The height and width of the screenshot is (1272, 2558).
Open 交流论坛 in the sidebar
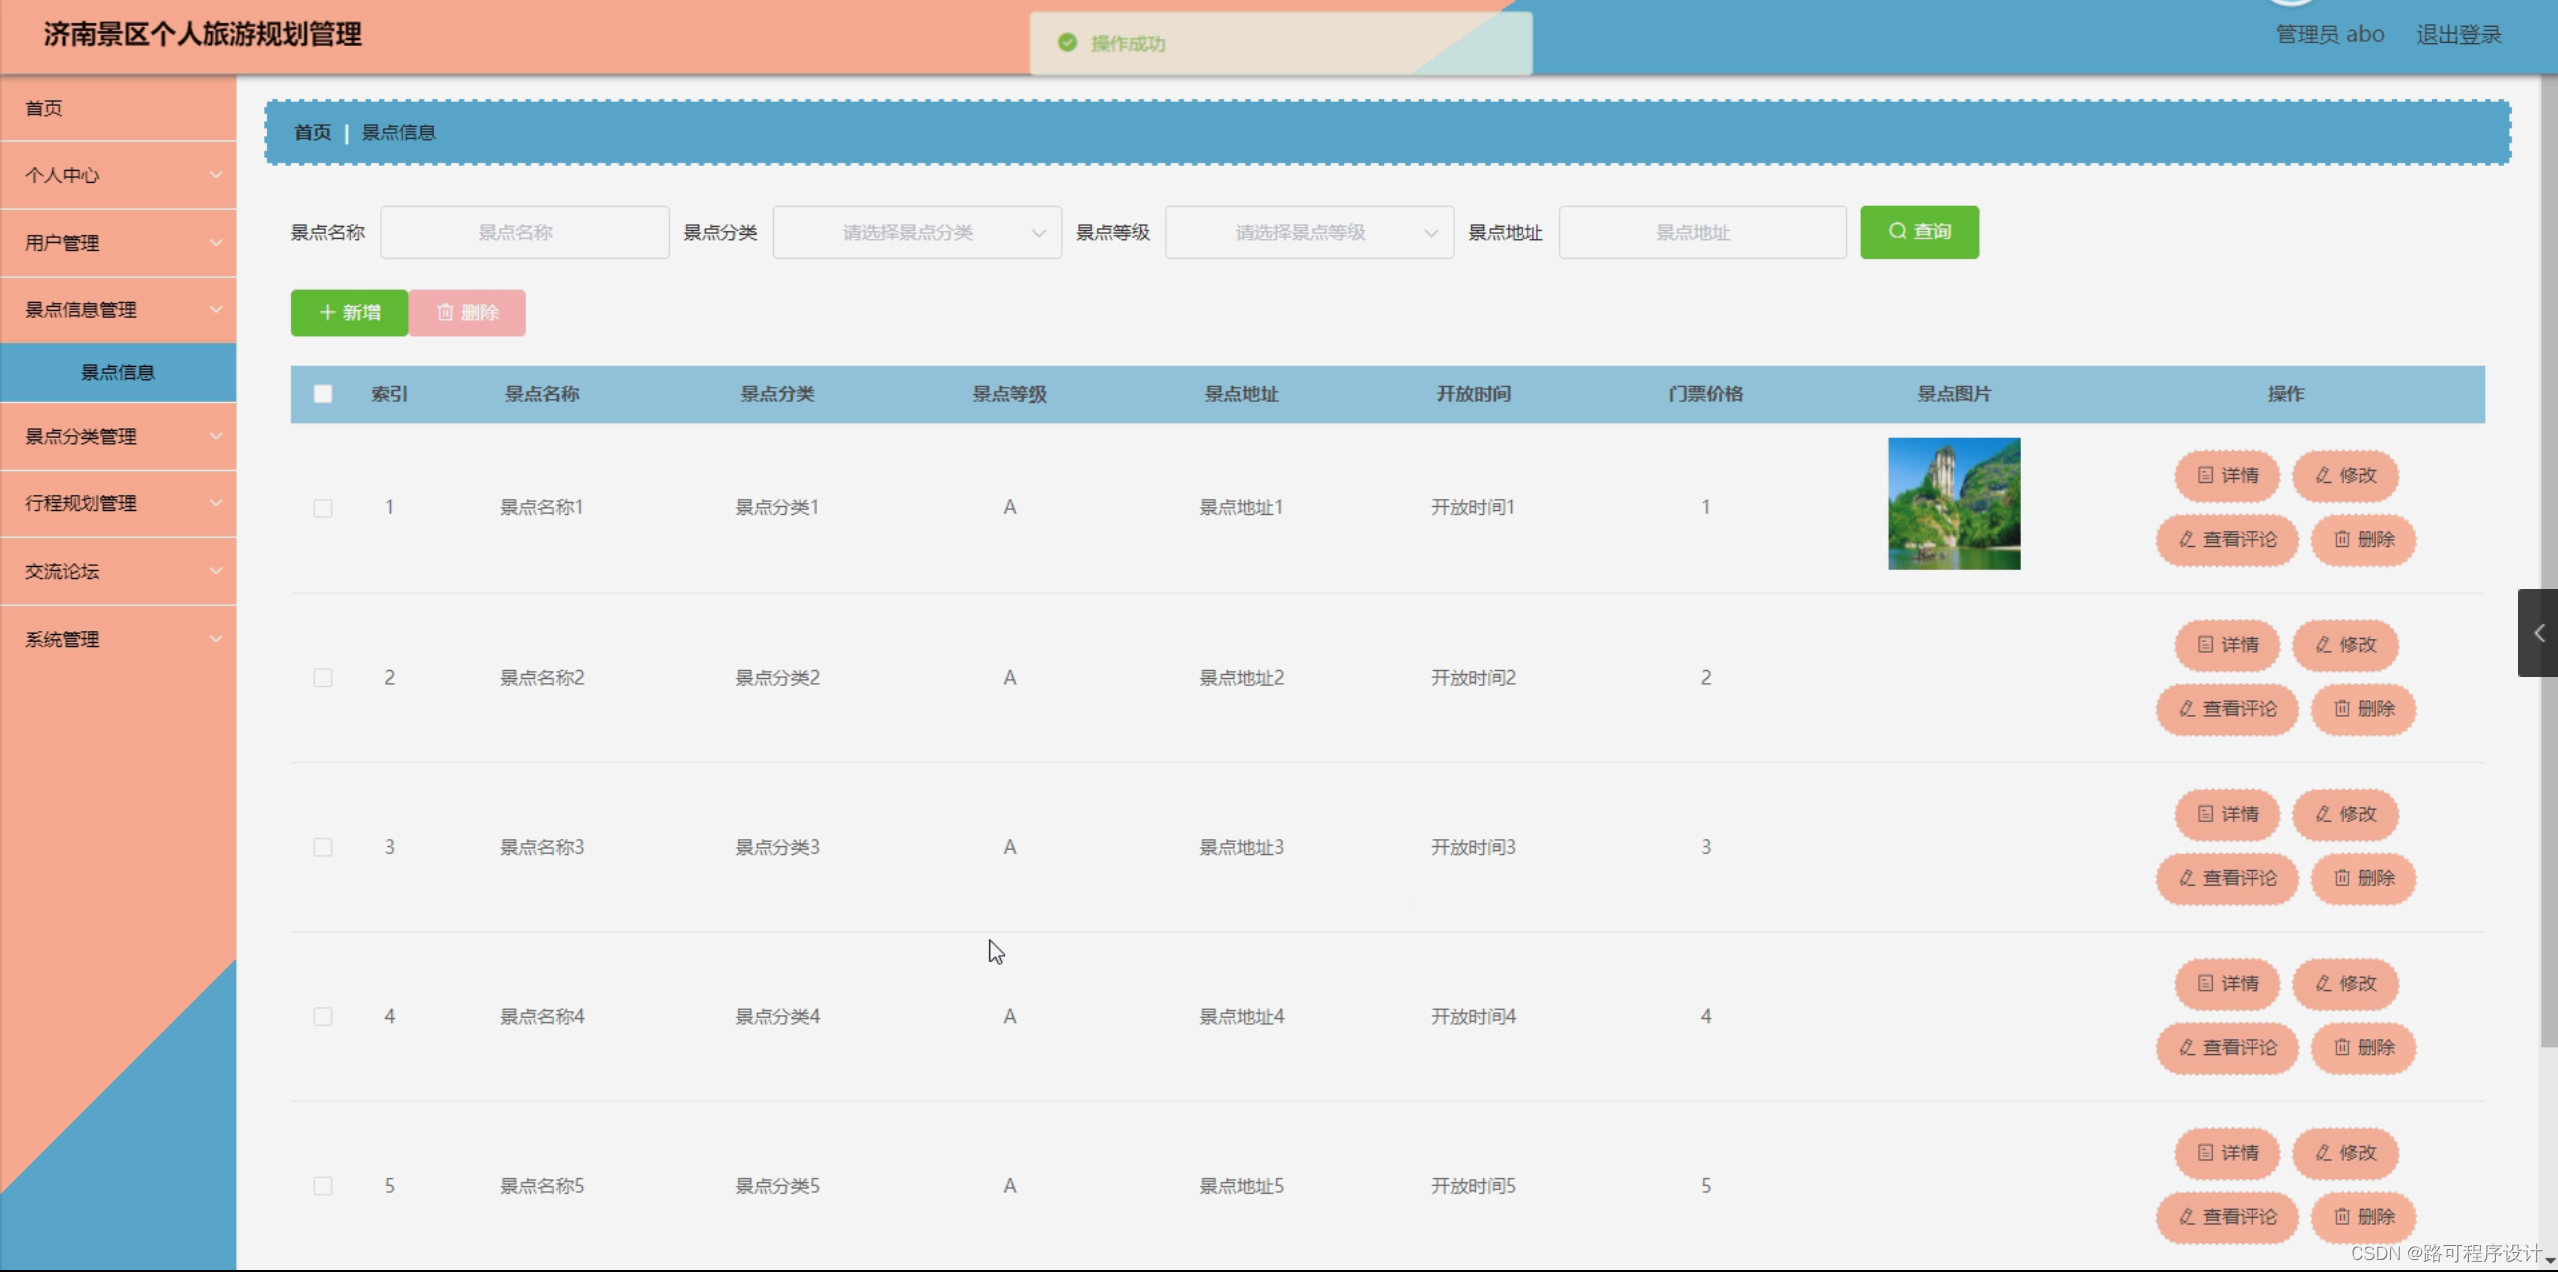point(118,571)
